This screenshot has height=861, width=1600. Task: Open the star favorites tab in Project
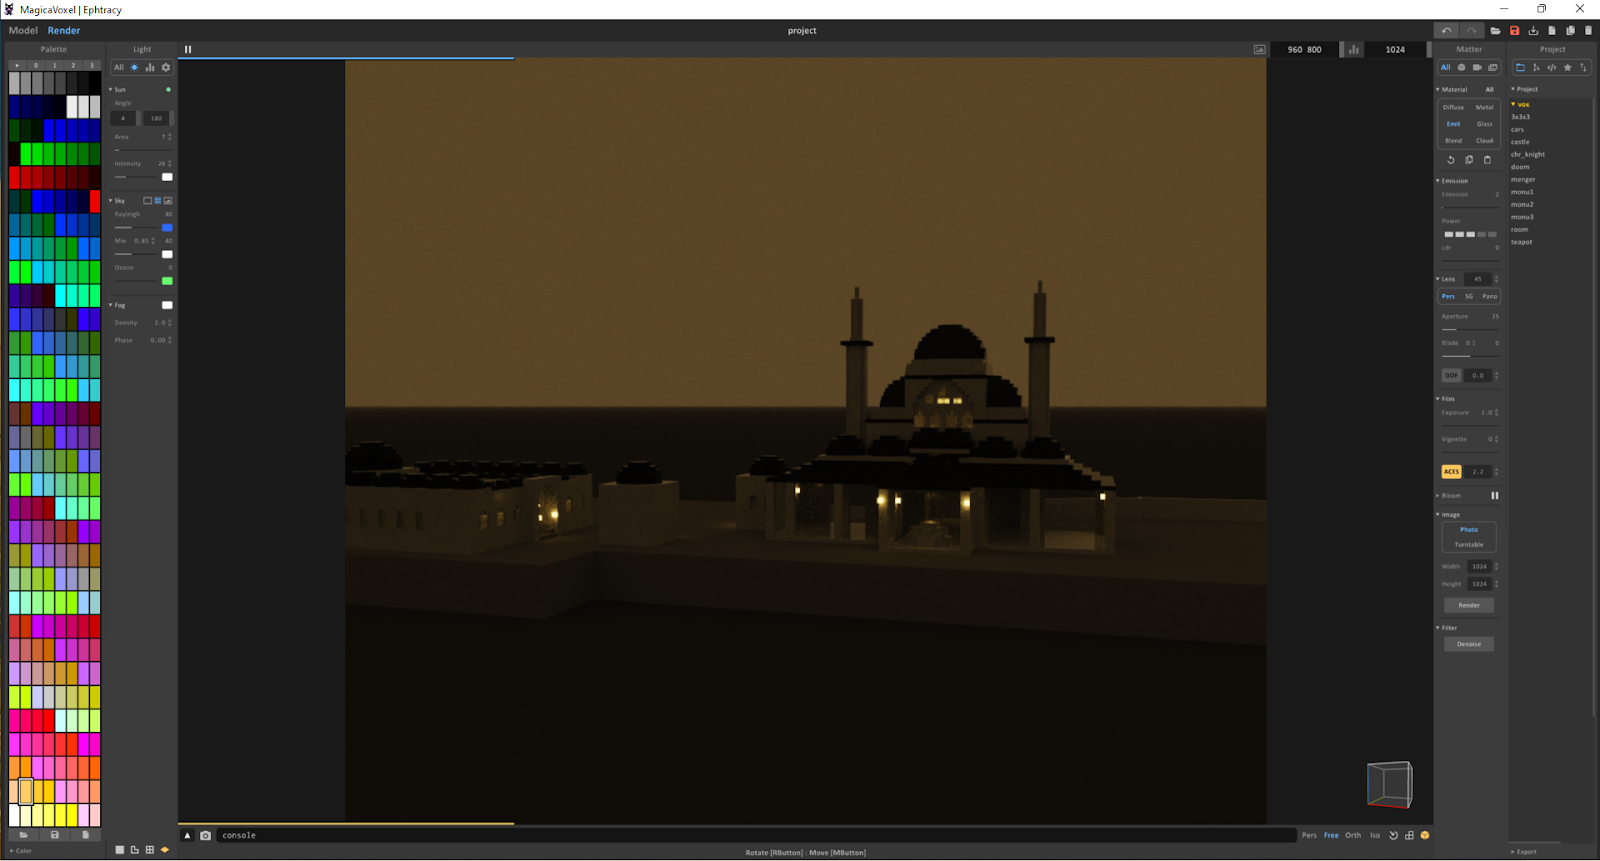[1568, 68]
